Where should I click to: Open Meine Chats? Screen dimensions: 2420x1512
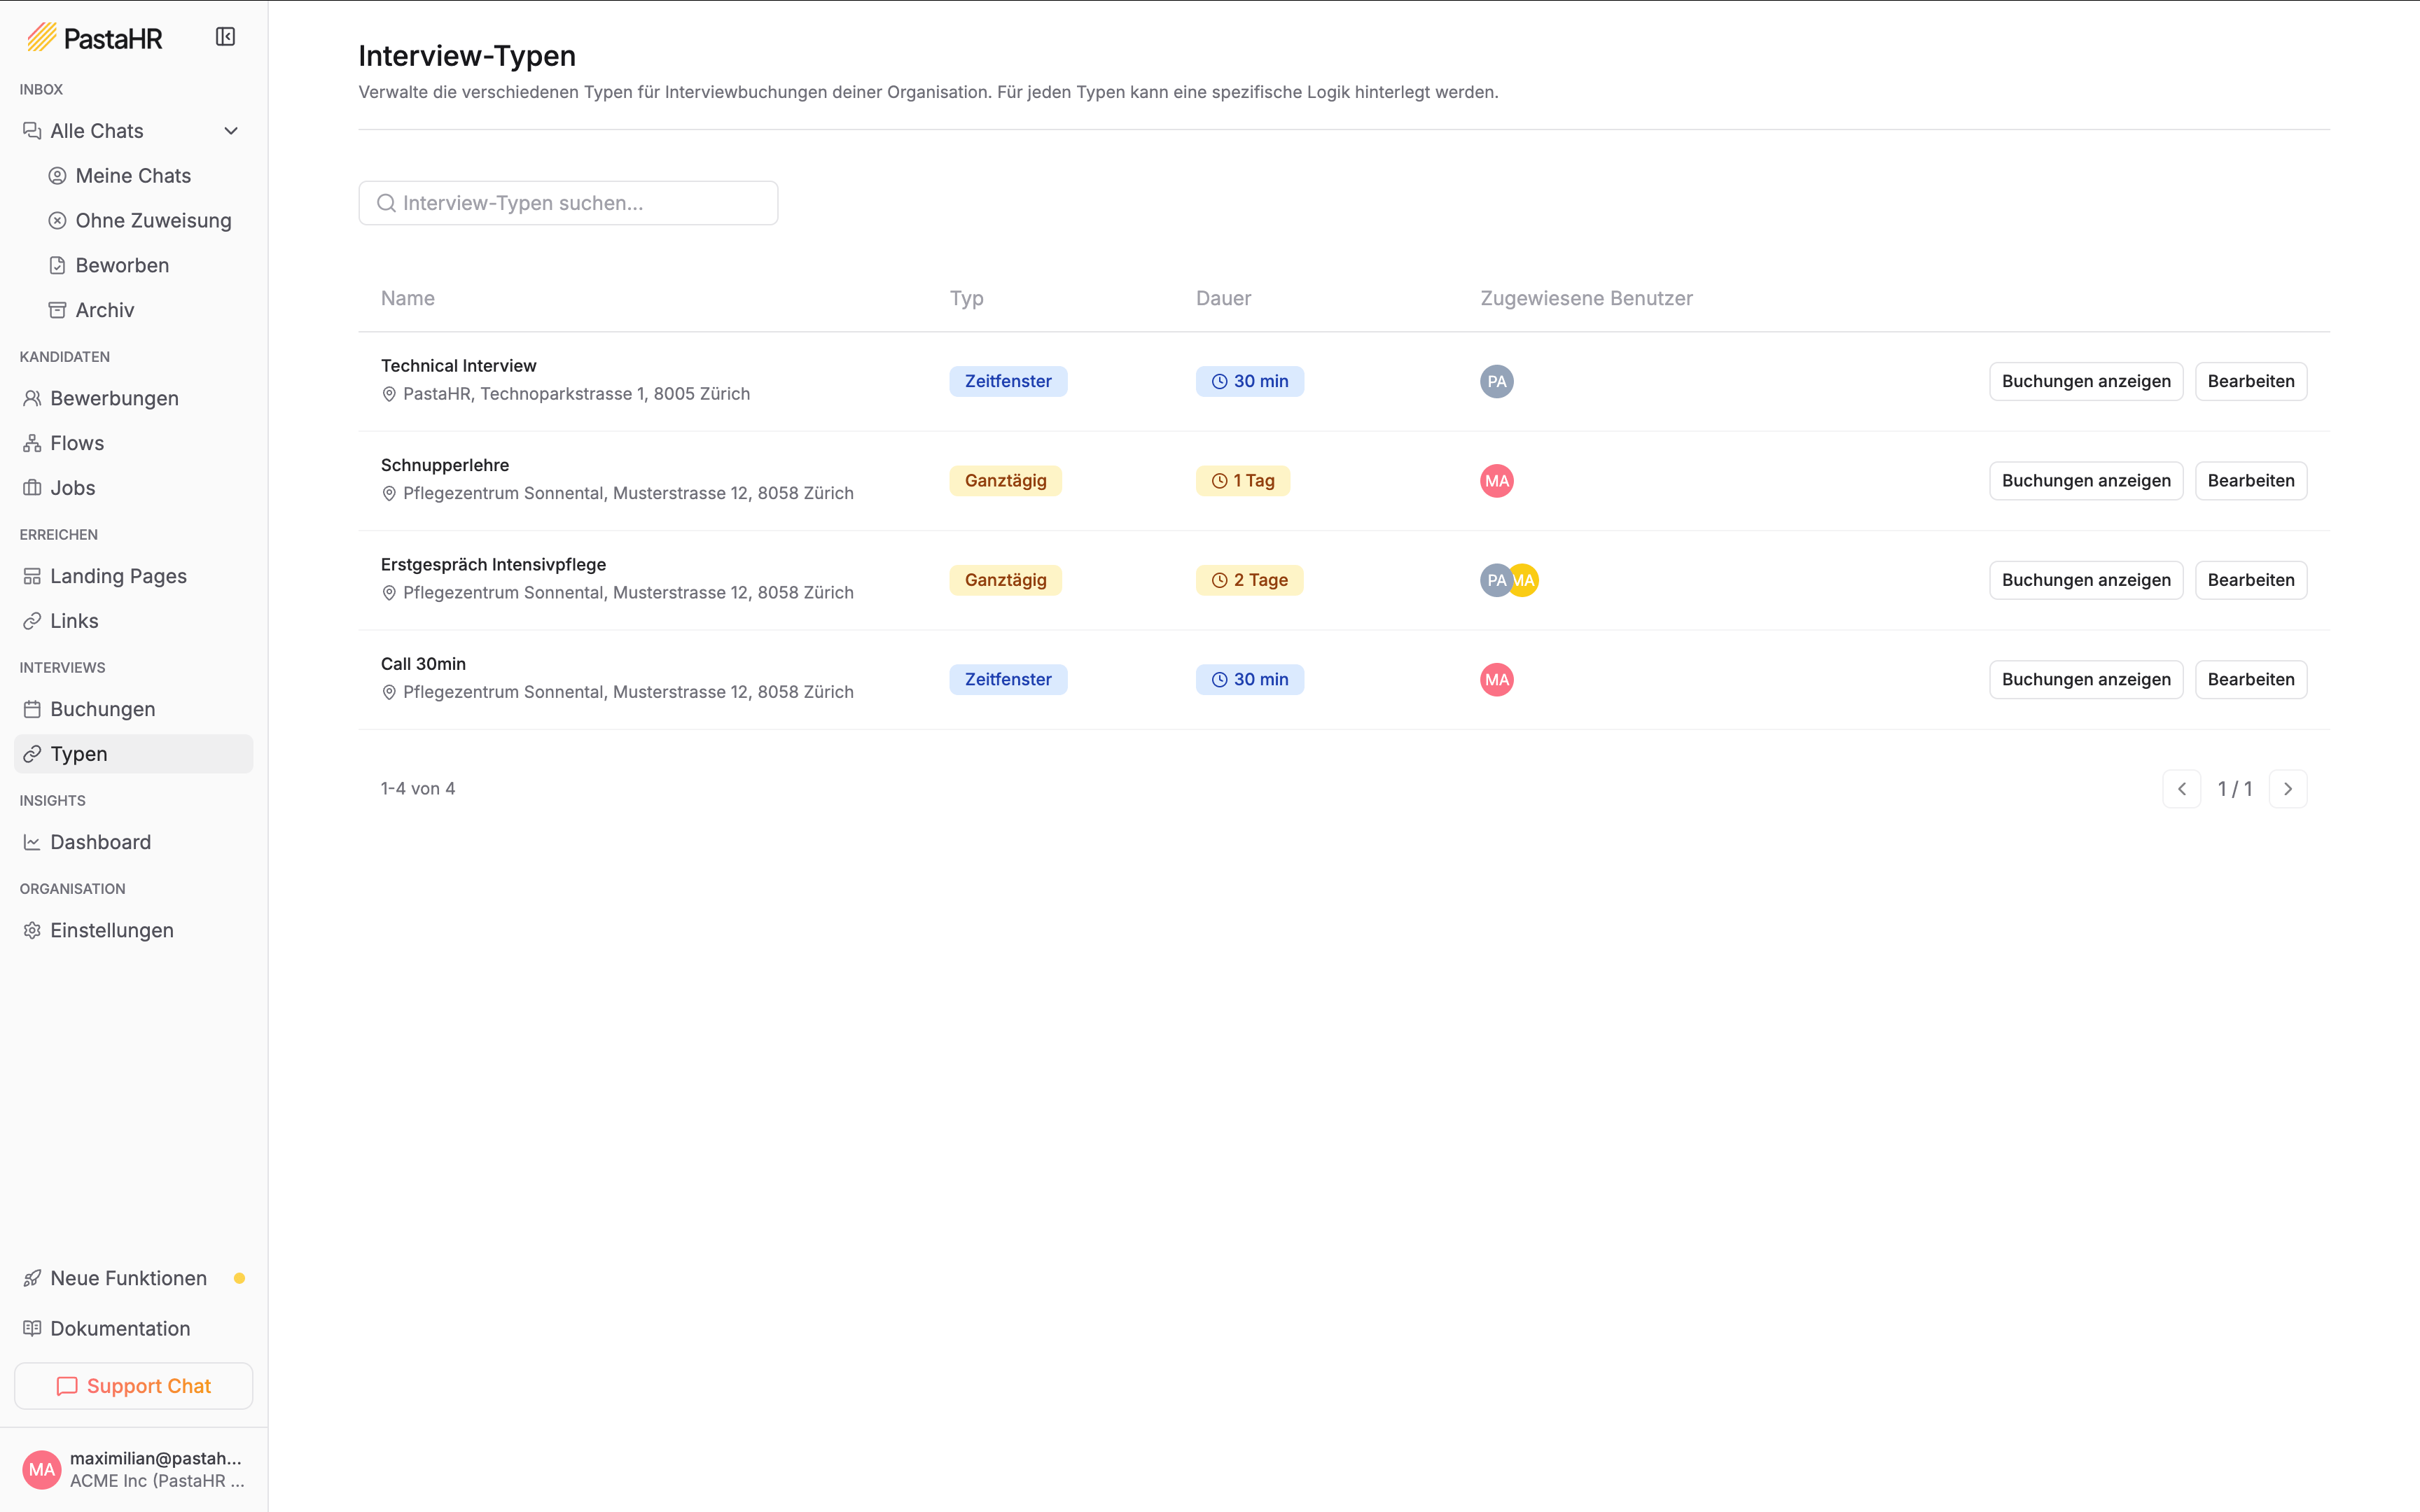(x=133, y=176)
